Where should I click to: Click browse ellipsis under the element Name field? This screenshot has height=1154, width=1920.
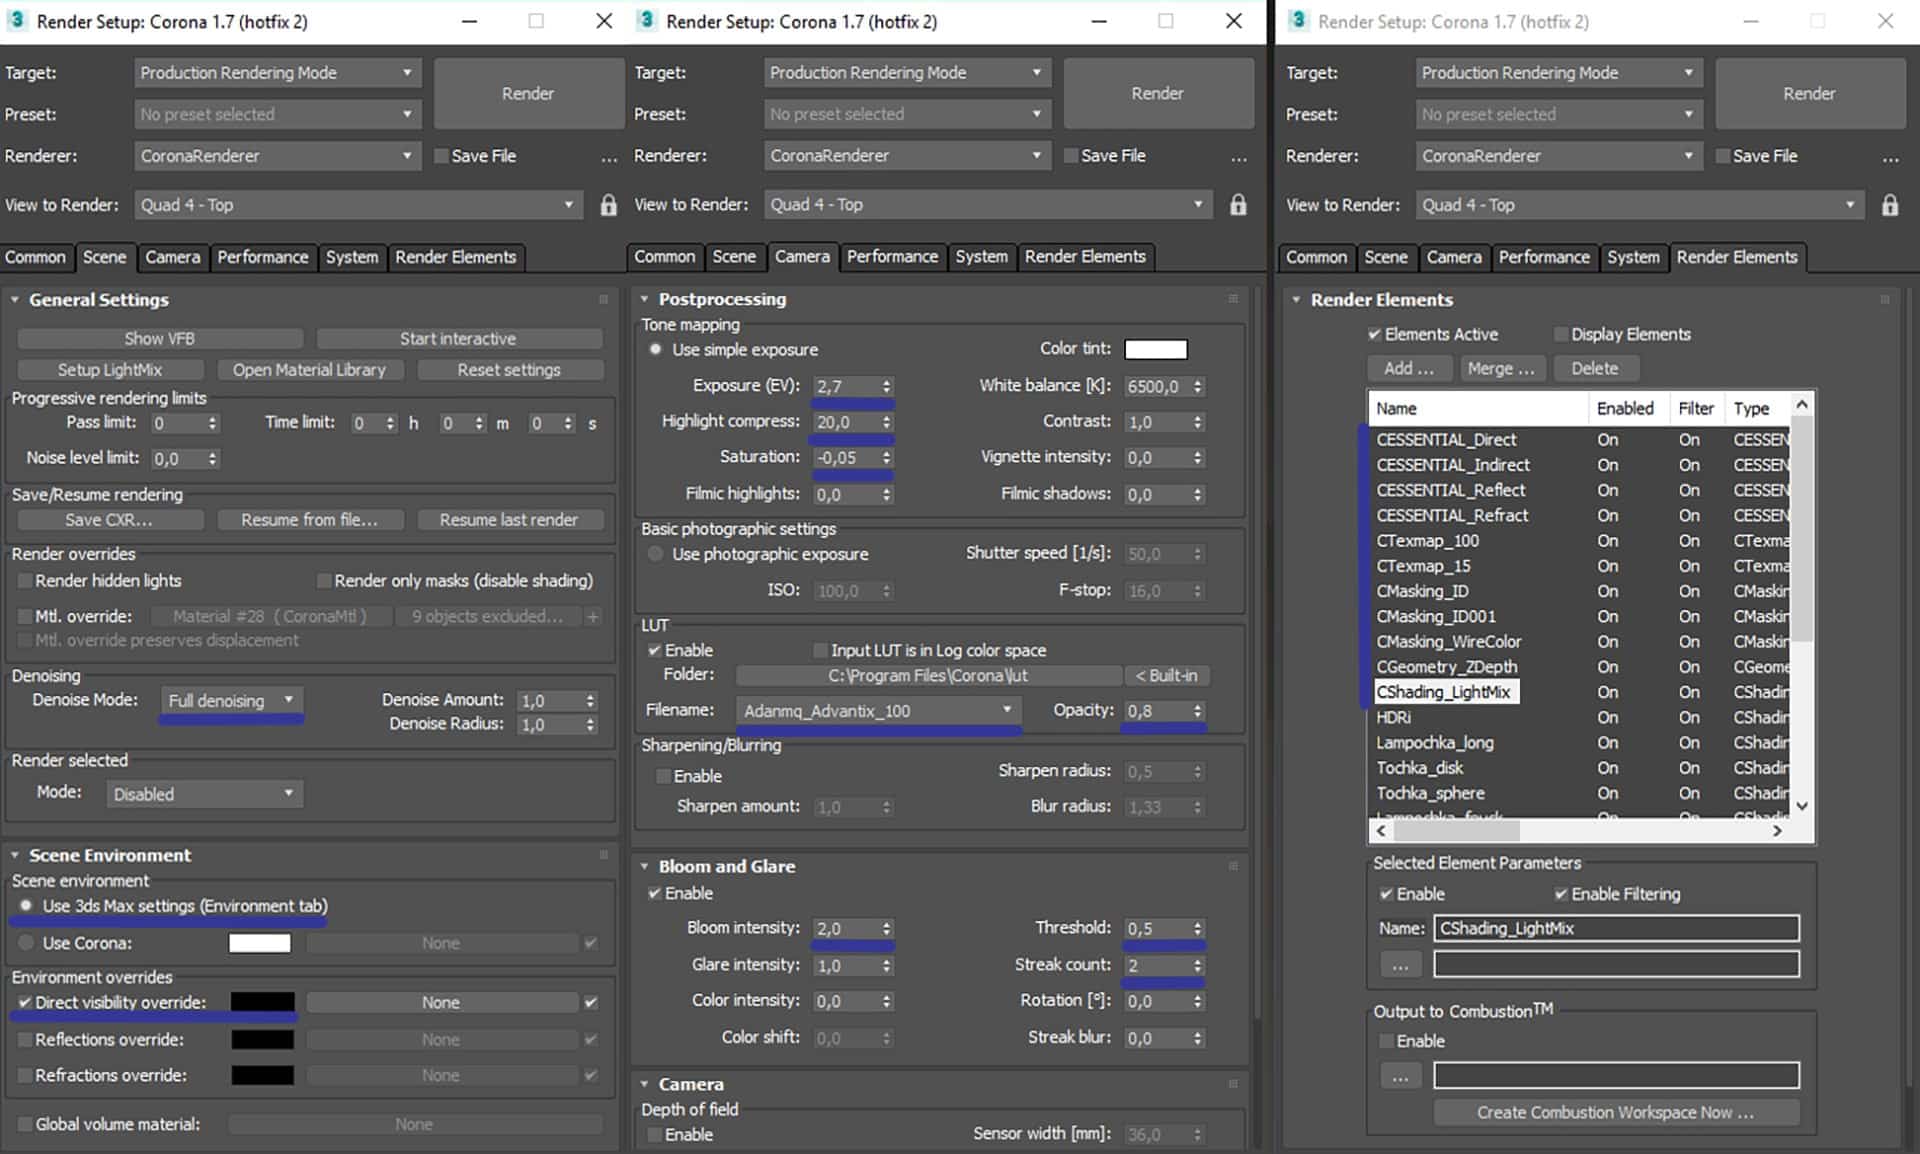click(1400, 965)
